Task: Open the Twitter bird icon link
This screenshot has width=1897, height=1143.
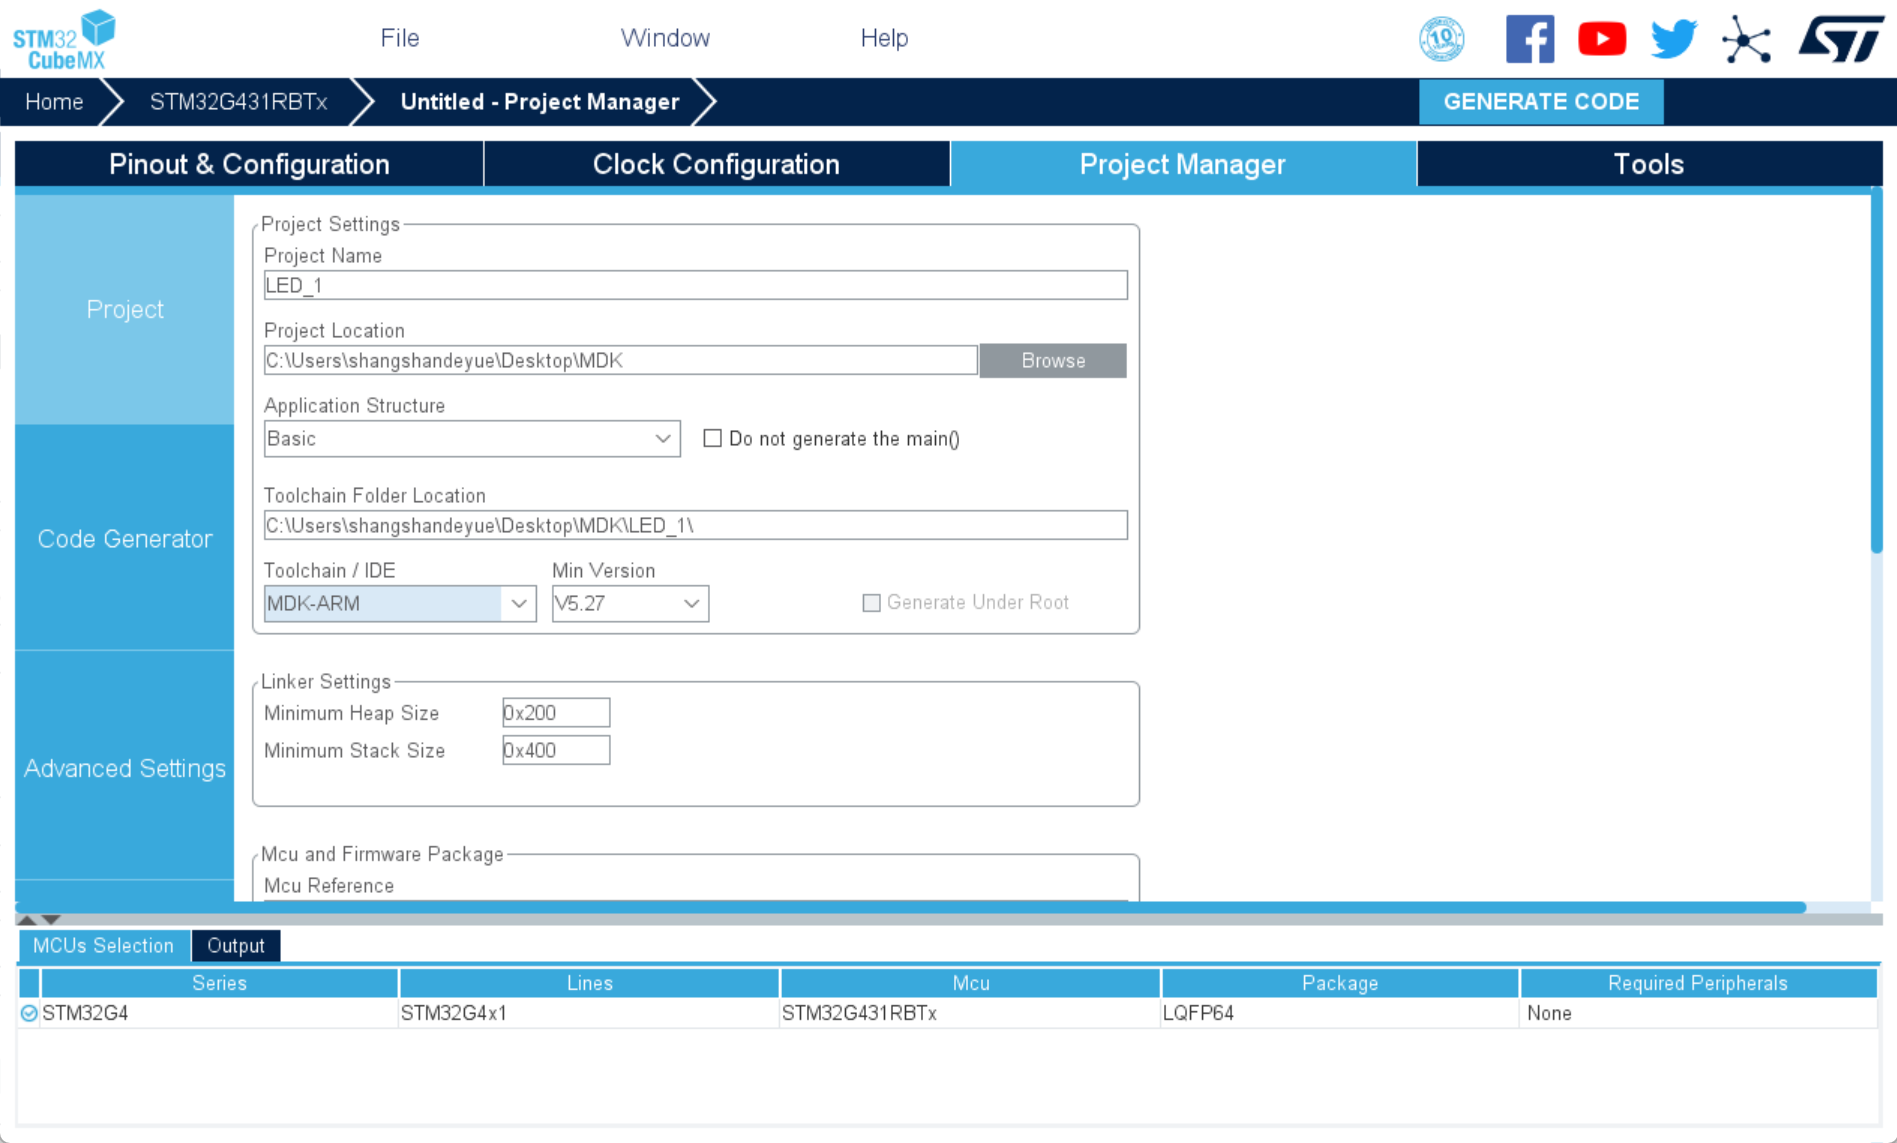Action: tap(1674, 39)
